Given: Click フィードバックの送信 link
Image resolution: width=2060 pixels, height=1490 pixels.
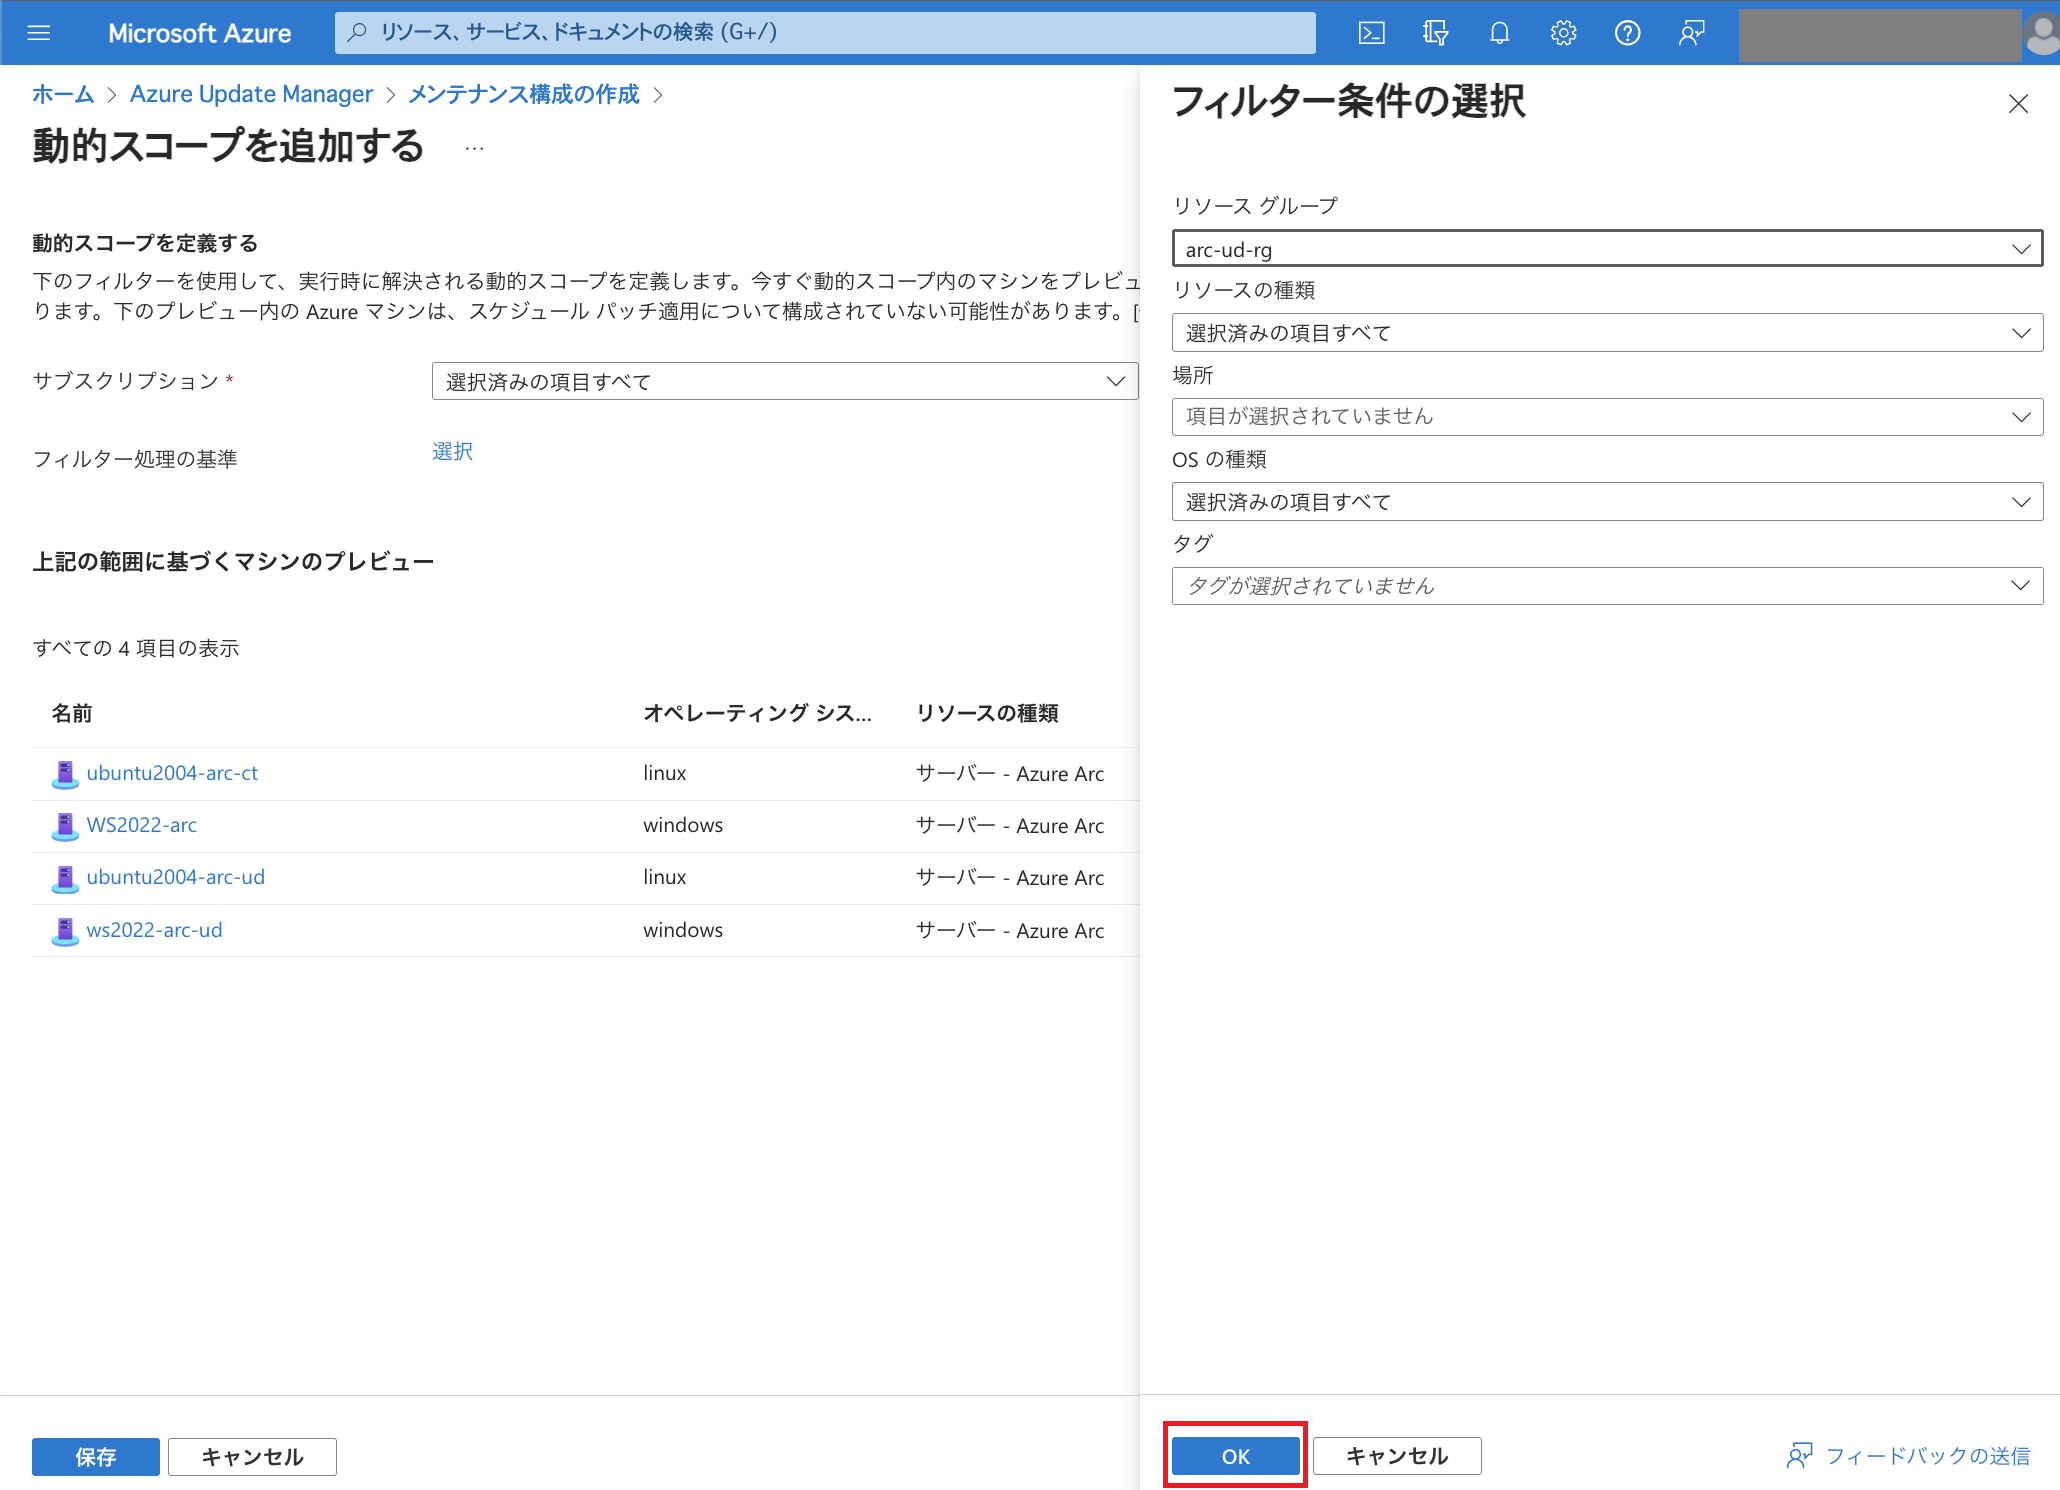Looking at the screenshot, I should click(1928, 1456).
